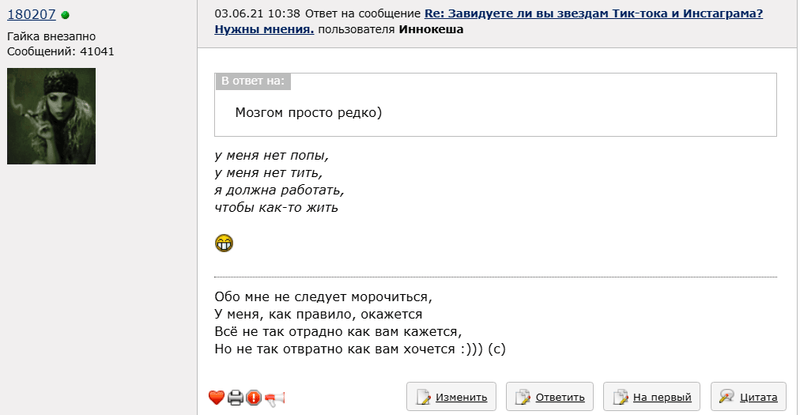Report the post with red exclamation icon
The width and height of the screenshot is (800, 415).
point(254,397)
